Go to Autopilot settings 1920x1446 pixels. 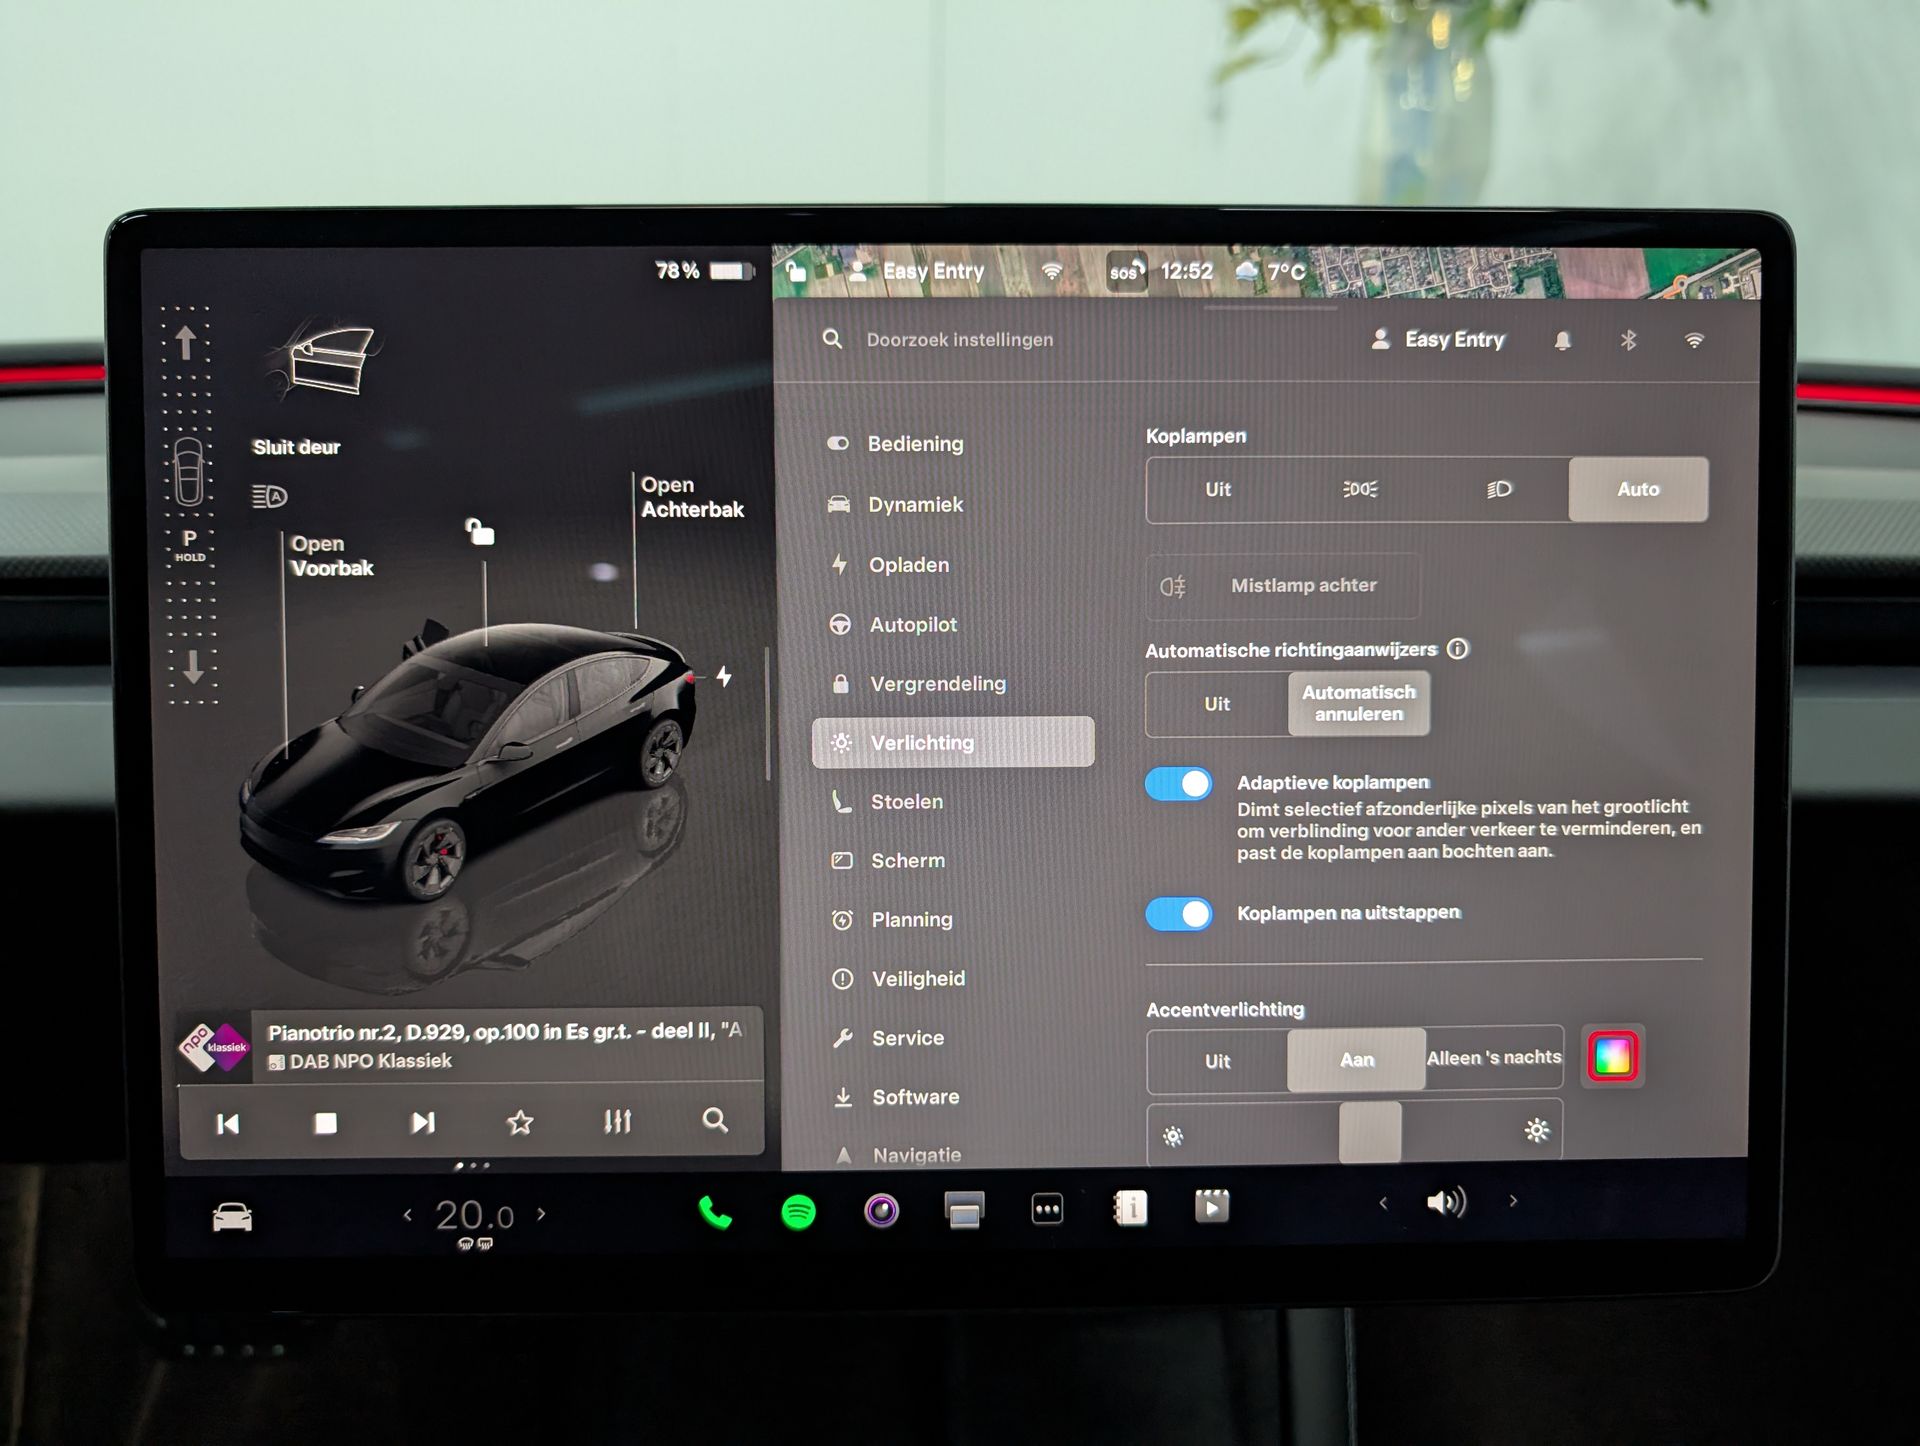point(912,625)
